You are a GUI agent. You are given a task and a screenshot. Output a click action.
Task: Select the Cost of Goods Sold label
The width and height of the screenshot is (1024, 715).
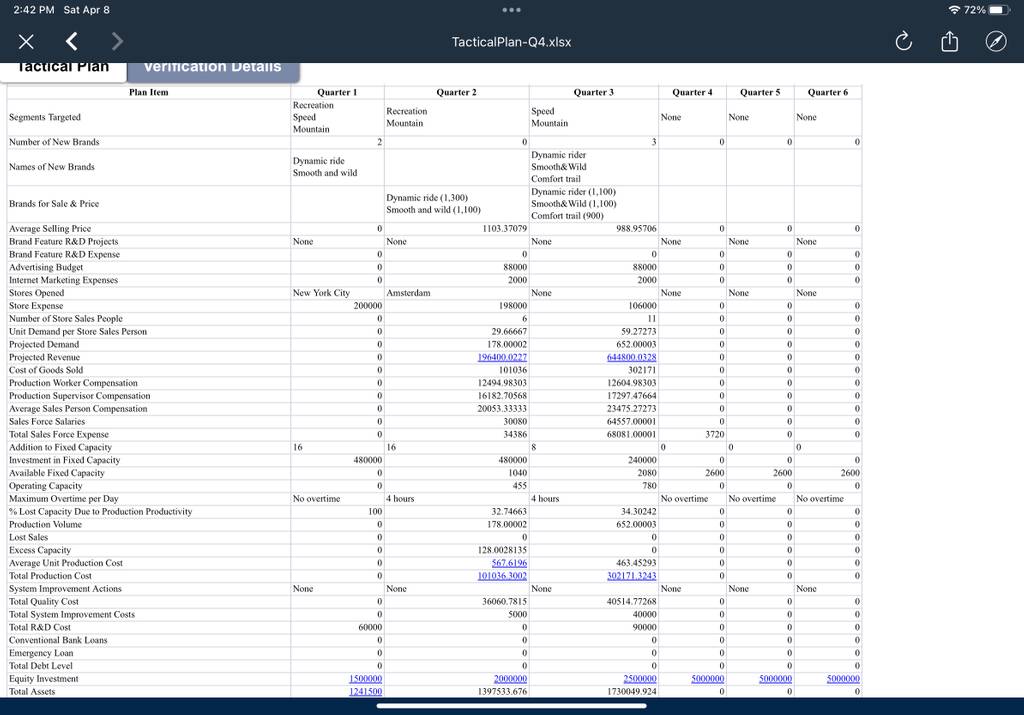point(46,370)
